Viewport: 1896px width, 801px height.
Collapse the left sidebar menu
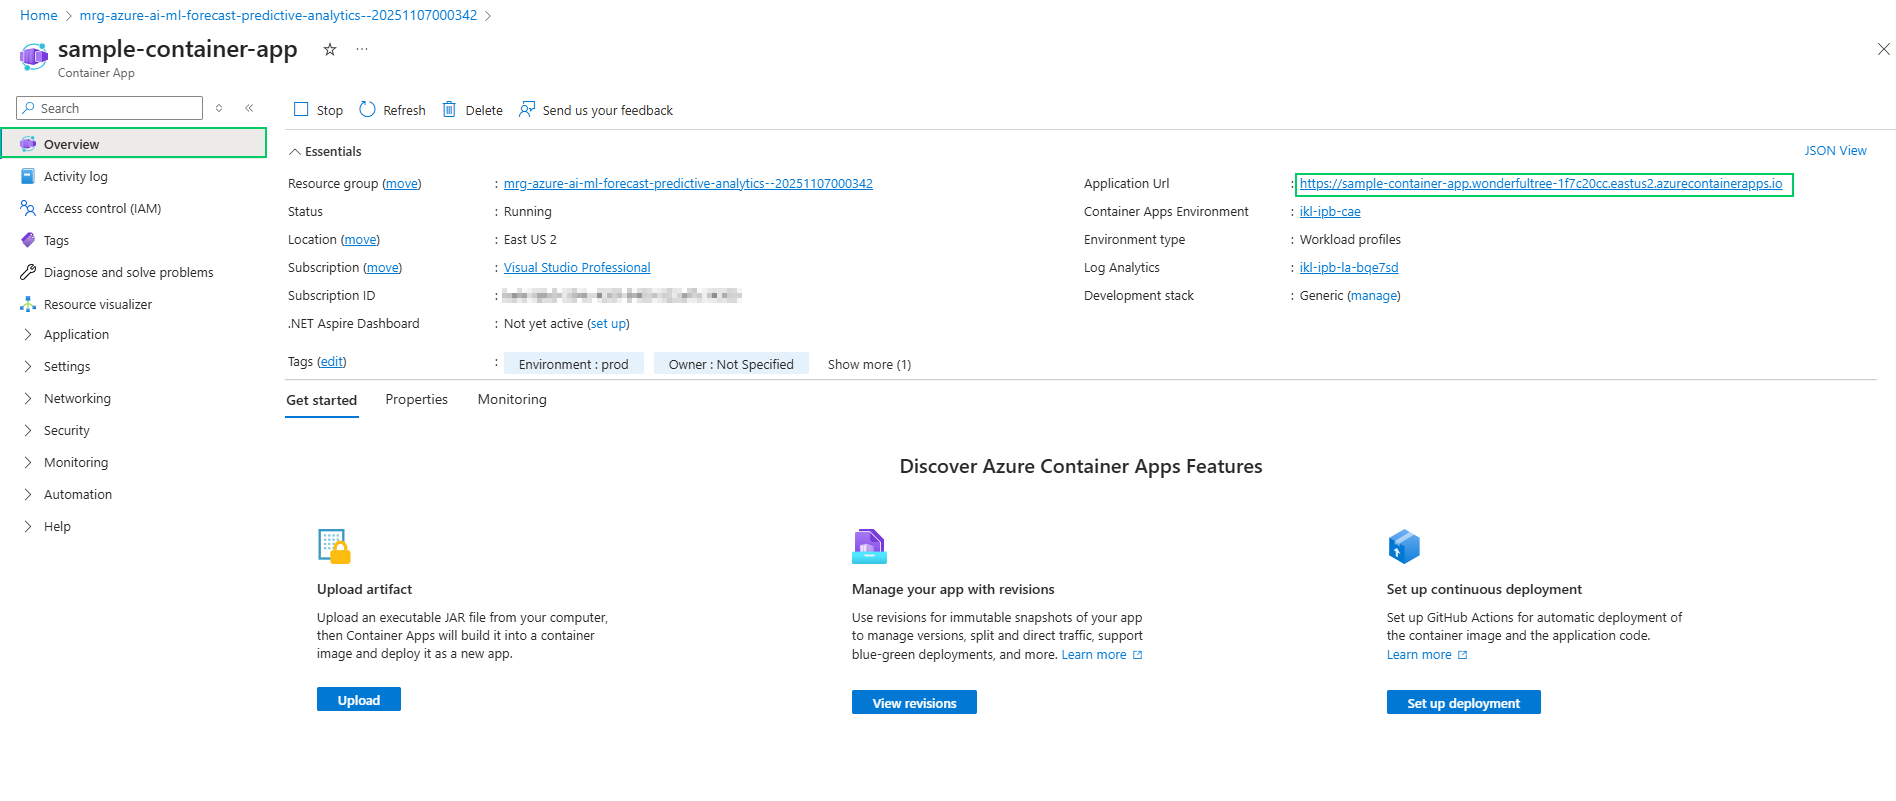click(249, 108)
